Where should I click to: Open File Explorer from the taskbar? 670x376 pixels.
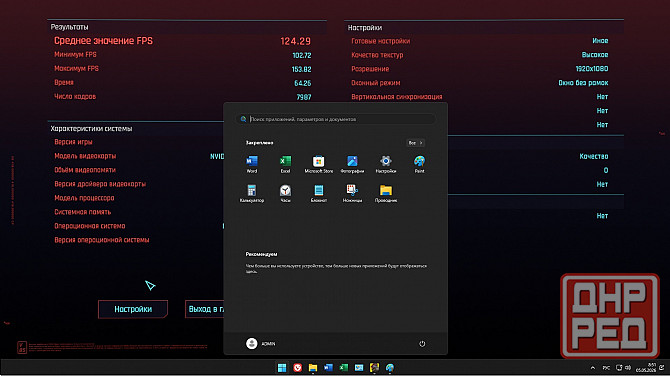[x=313, y=367]
